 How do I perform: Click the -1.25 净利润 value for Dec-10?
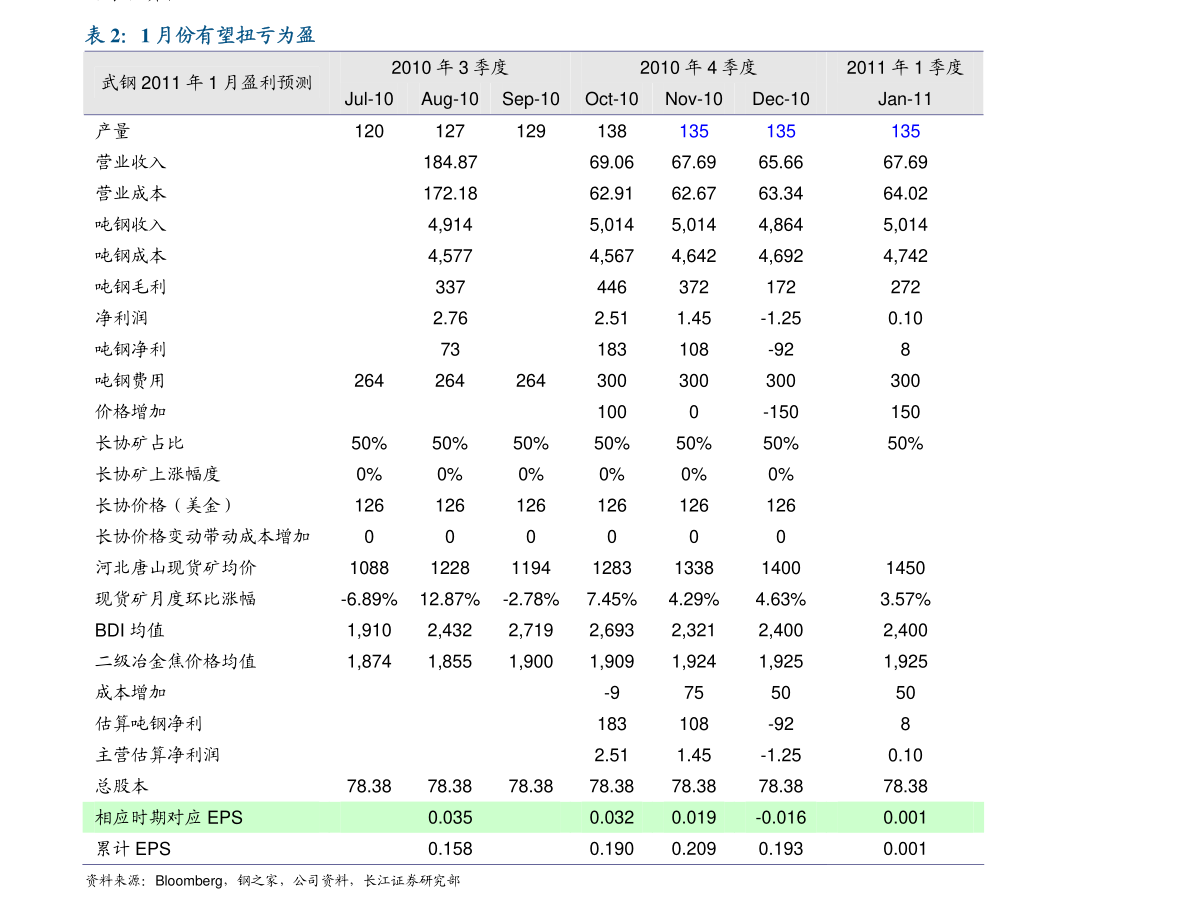click(x=781, y=318)
